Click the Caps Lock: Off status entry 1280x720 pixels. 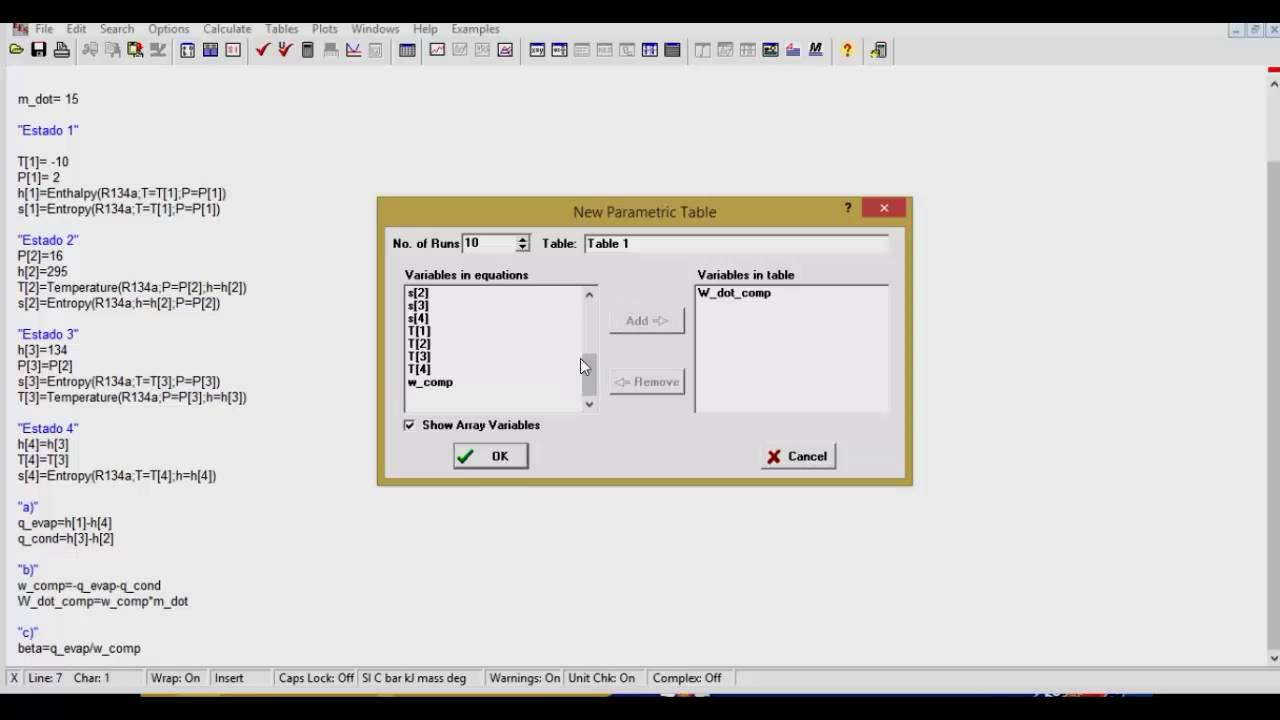[316, 678]
